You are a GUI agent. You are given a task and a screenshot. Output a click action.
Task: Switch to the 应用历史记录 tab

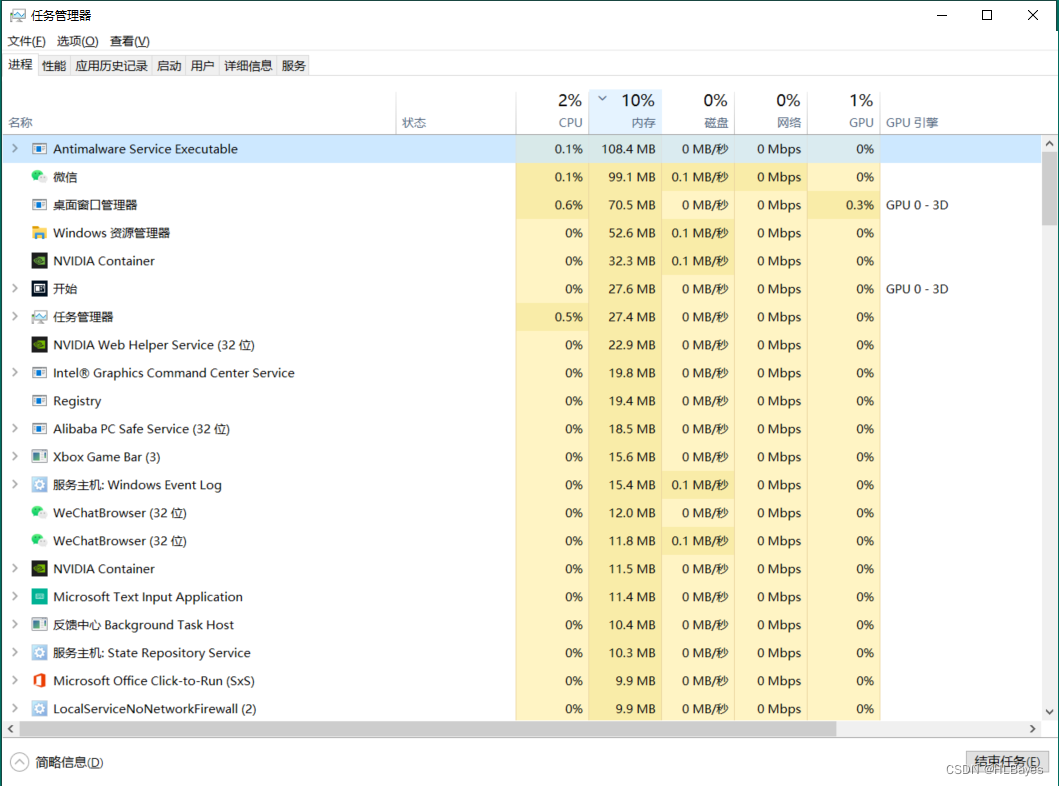point(111,66)
